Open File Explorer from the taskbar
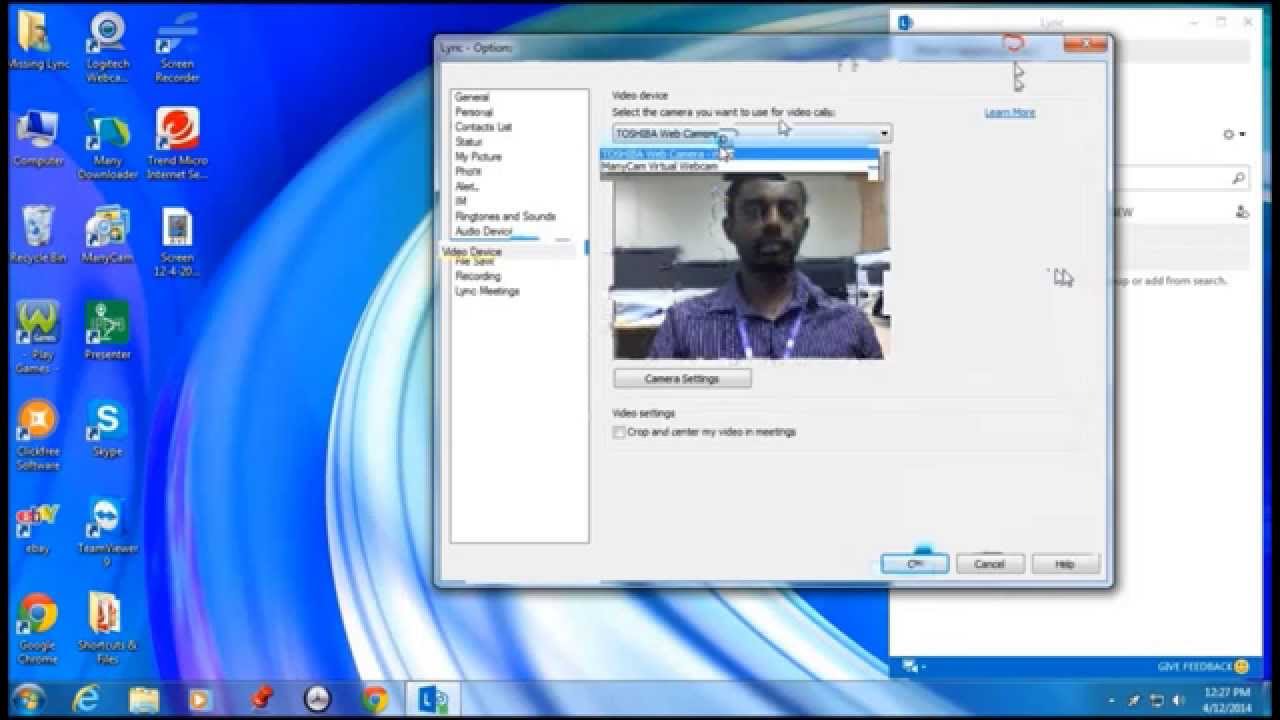 tap(144, 698)
